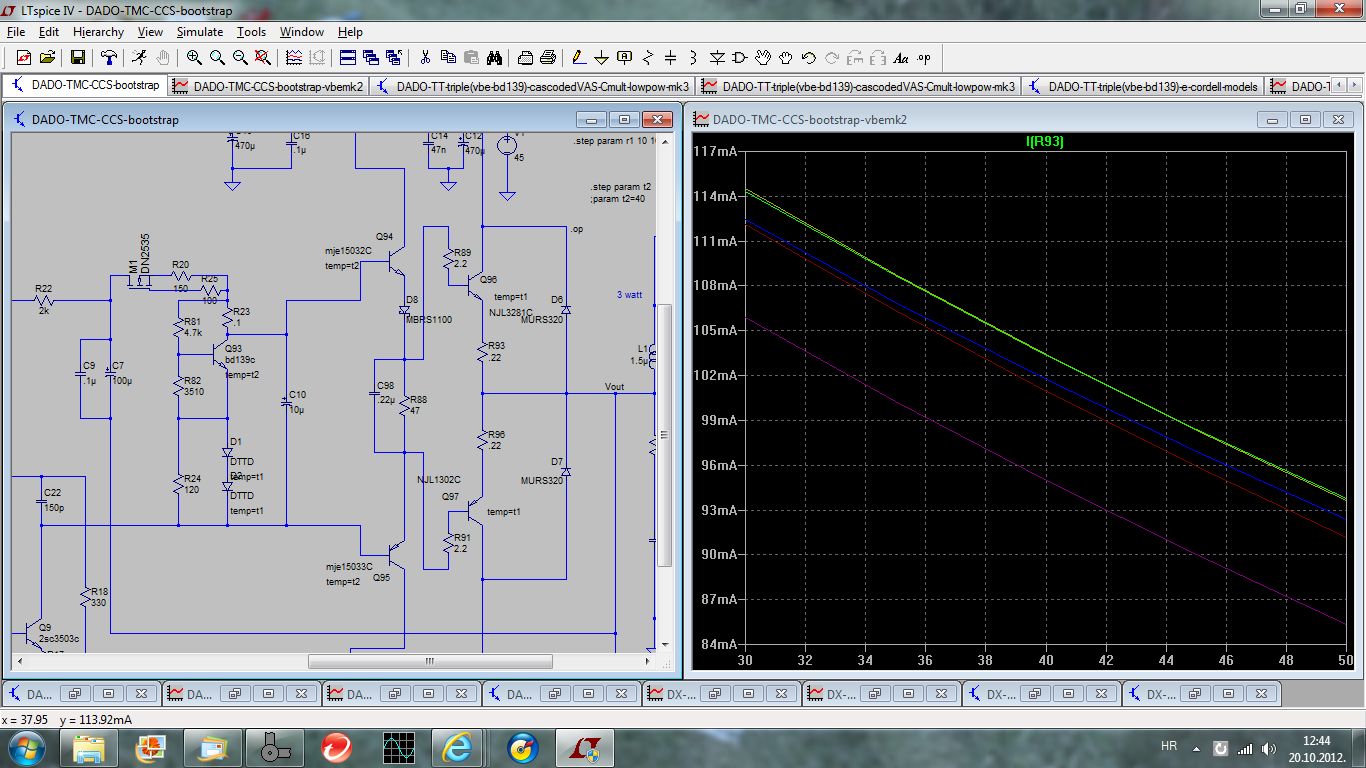Open Control Panel hammer icon
The width and height of the screenshot is (1366, 768).
point(108,58)
